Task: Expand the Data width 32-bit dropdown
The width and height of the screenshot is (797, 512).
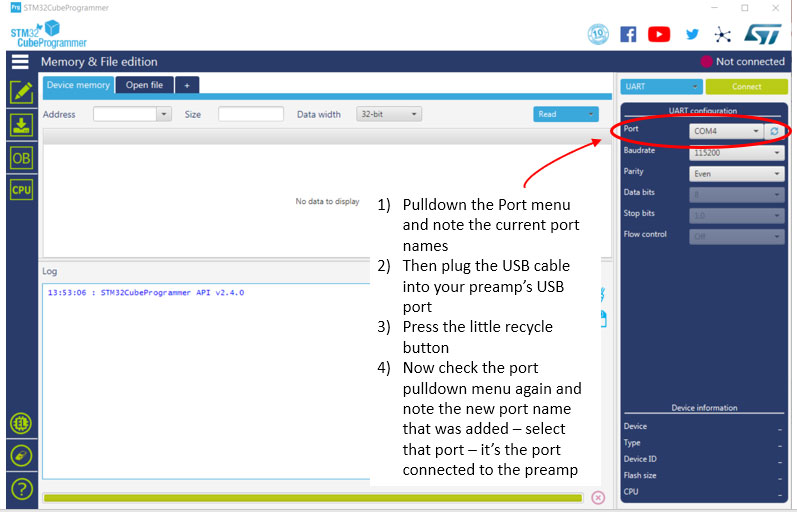Action: (x=389, y=114)
